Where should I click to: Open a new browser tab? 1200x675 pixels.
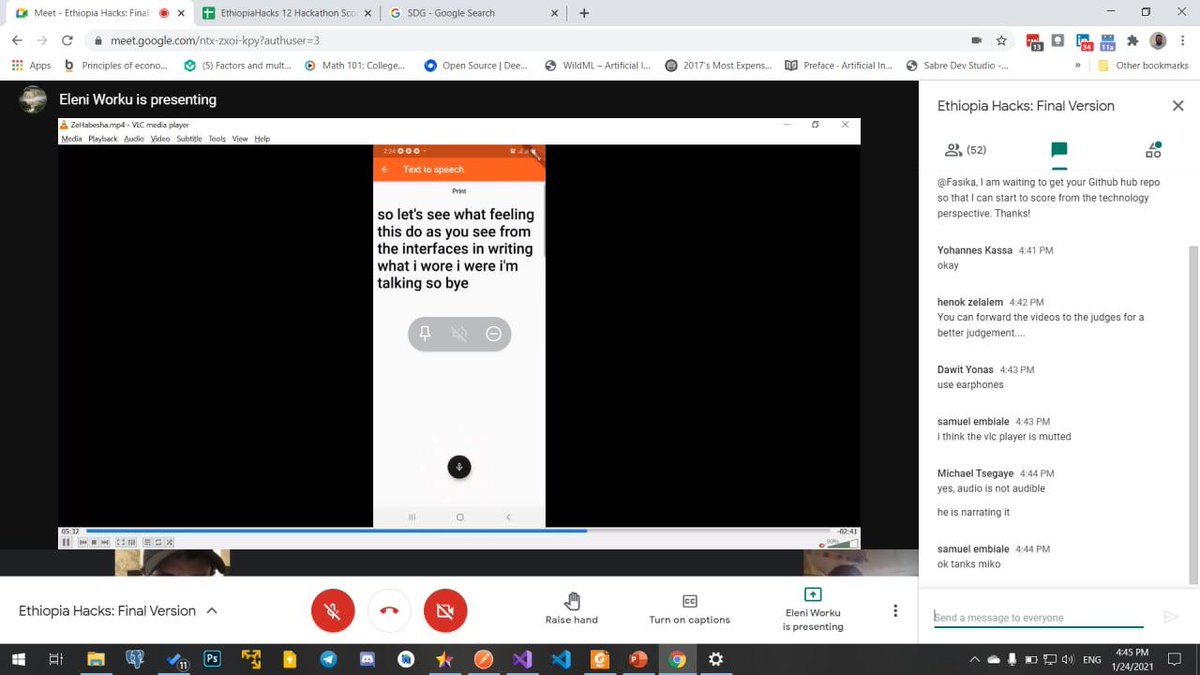pyautogui.click(x=584, y=13)
